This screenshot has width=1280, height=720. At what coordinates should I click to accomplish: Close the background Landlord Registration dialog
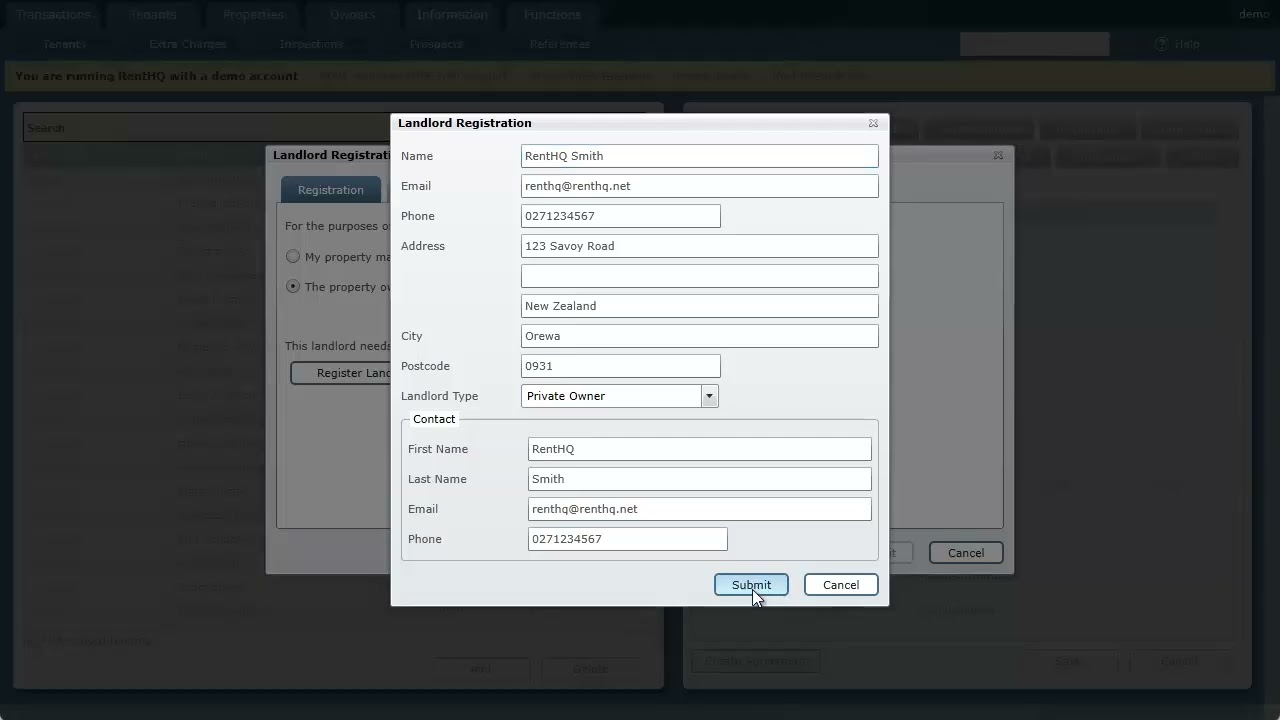(x=998, y=156)
